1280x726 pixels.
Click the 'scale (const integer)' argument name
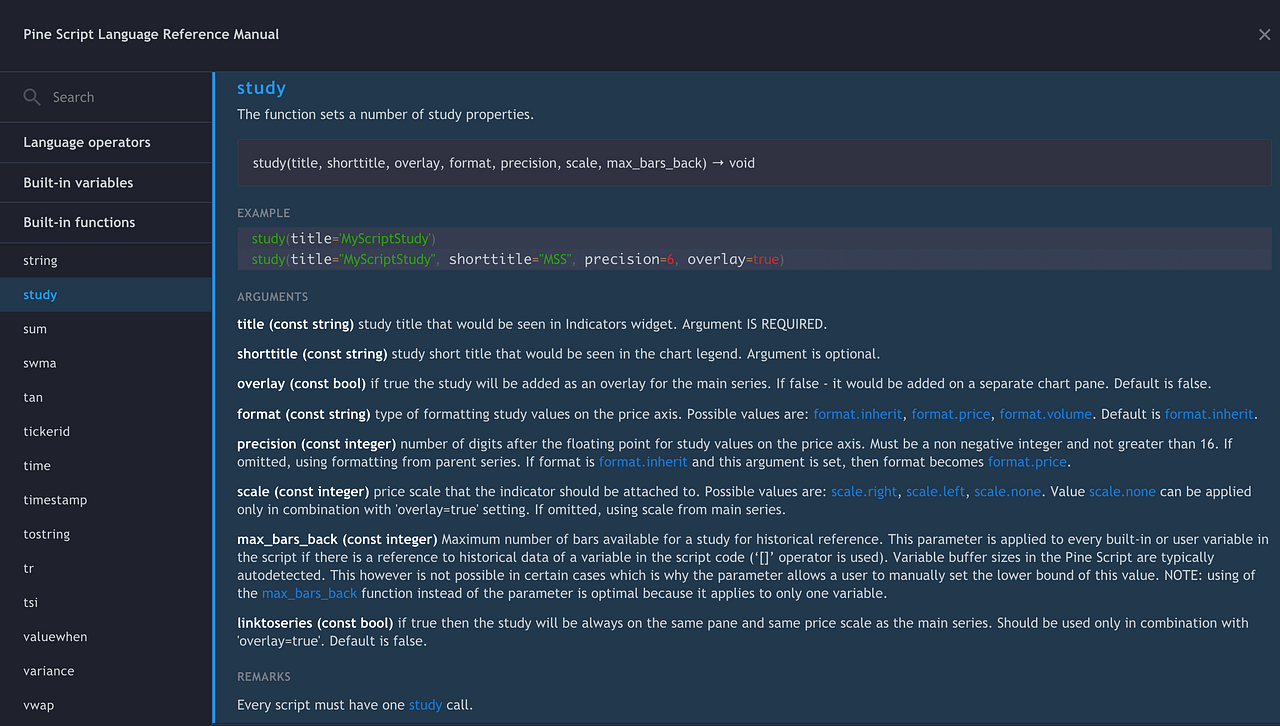[x=304, y=492]
